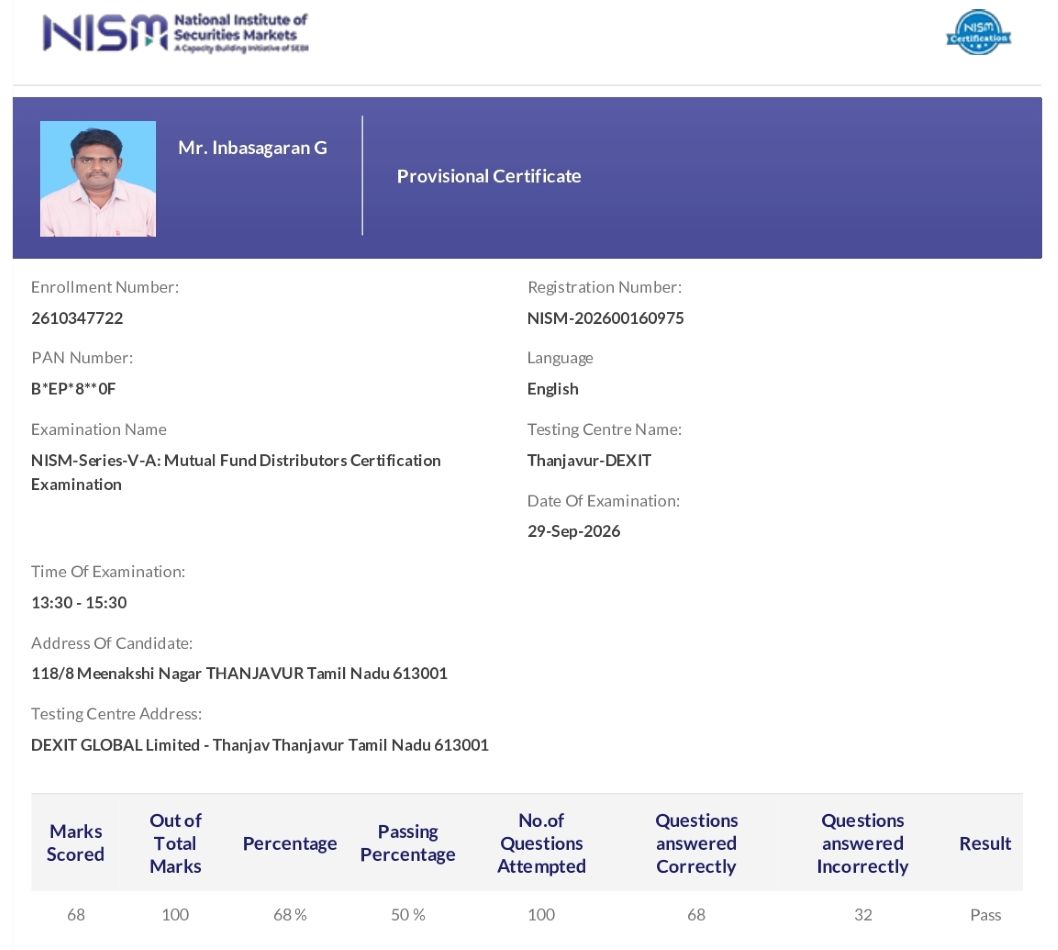Screen dimensions: 1058x950
Task: Select the questions attempted value 100
Action: [541, 915]
